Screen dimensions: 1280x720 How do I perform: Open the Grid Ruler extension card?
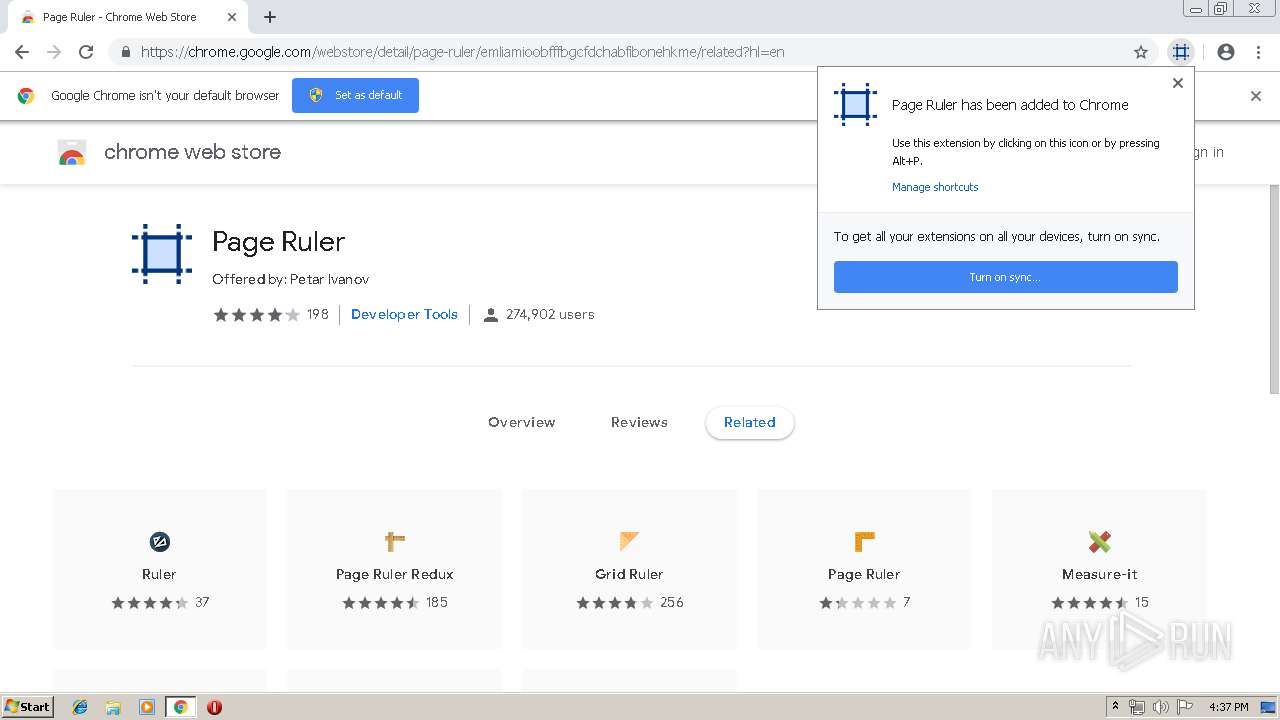point(629,569)
